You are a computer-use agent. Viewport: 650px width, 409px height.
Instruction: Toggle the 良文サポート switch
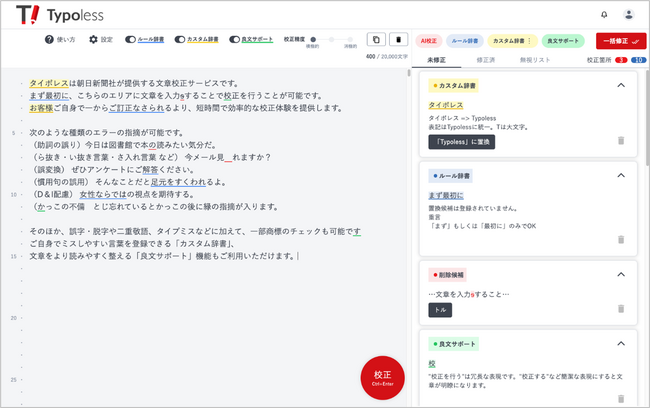[234, 40]
